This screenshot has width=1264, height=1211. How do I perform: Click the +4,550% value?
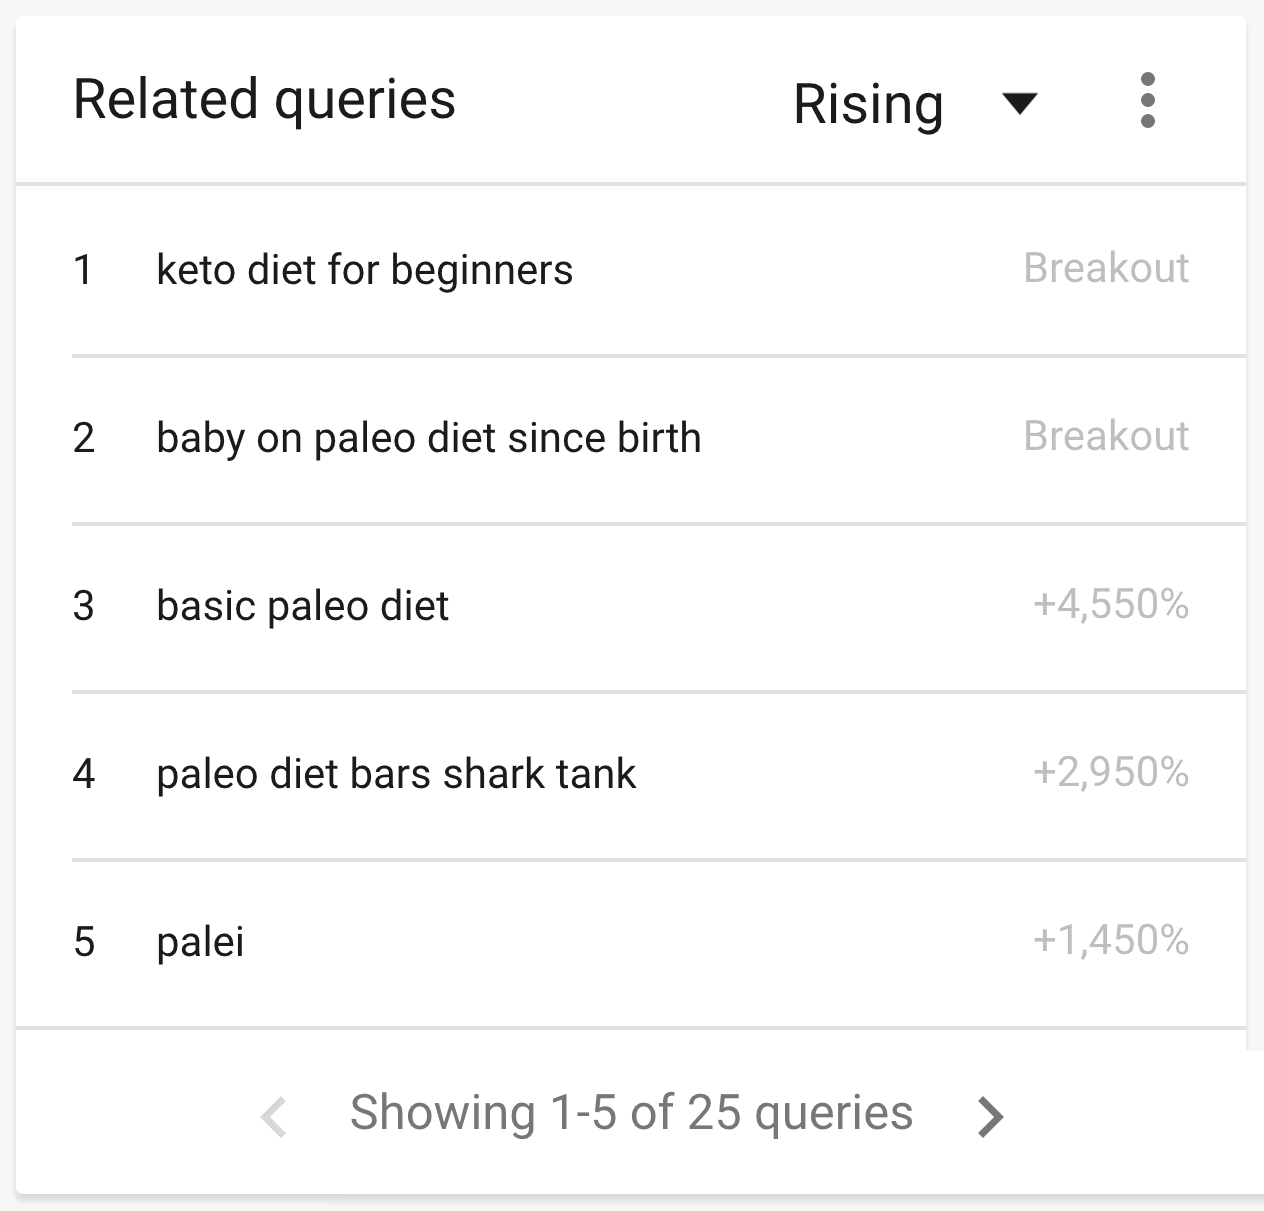(x=1111, y=604)
